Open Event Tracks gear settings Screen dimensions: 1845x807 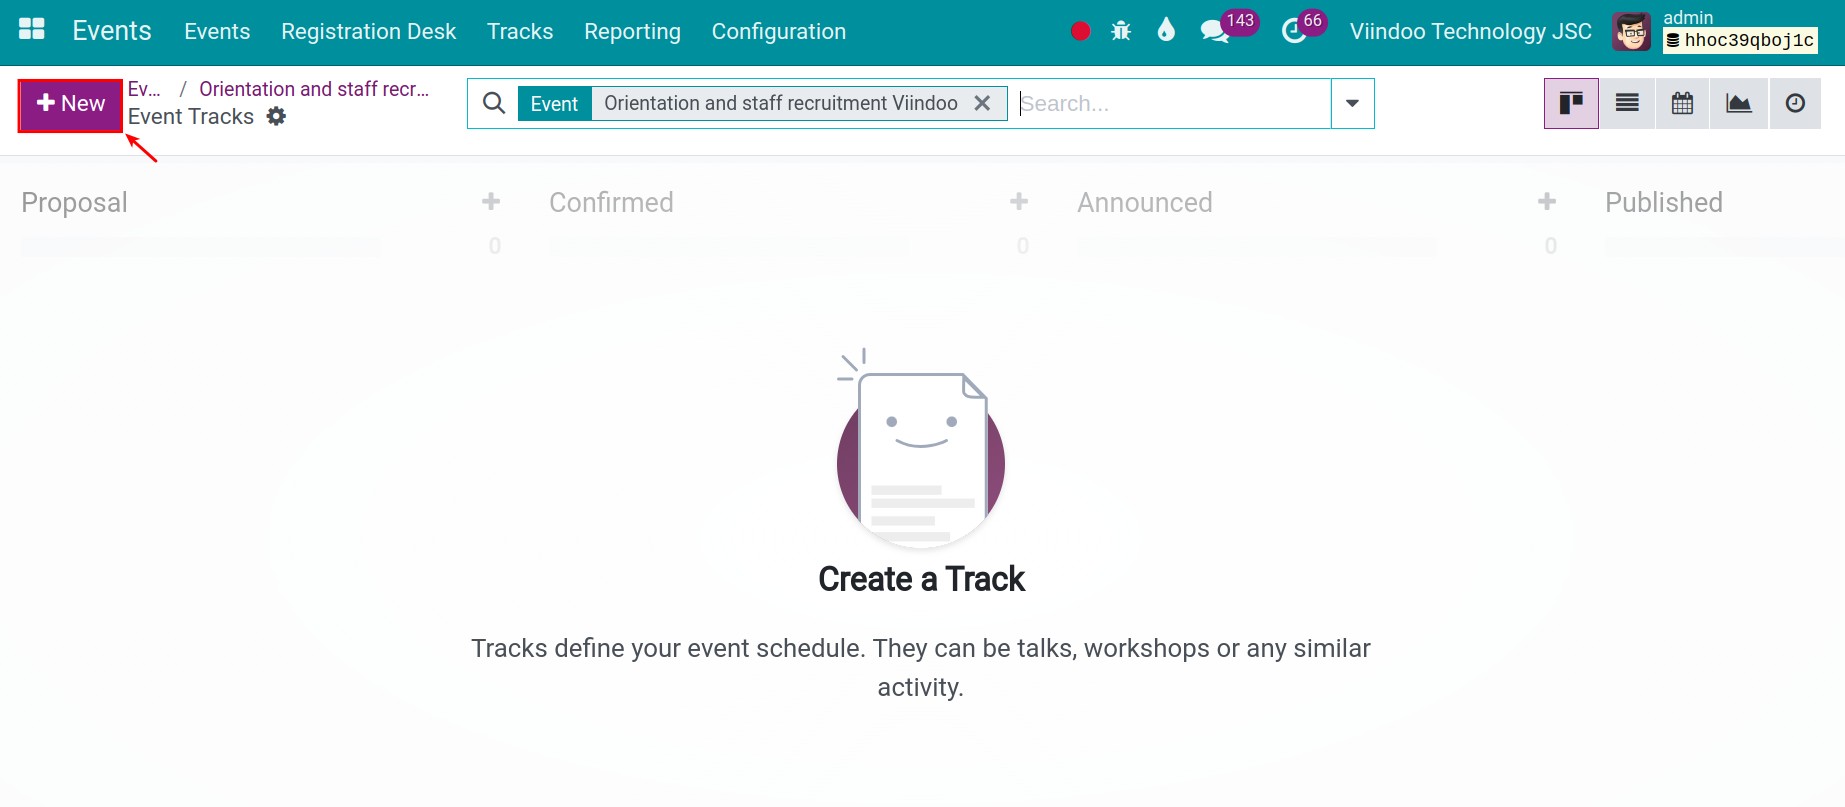coord(276,116)
